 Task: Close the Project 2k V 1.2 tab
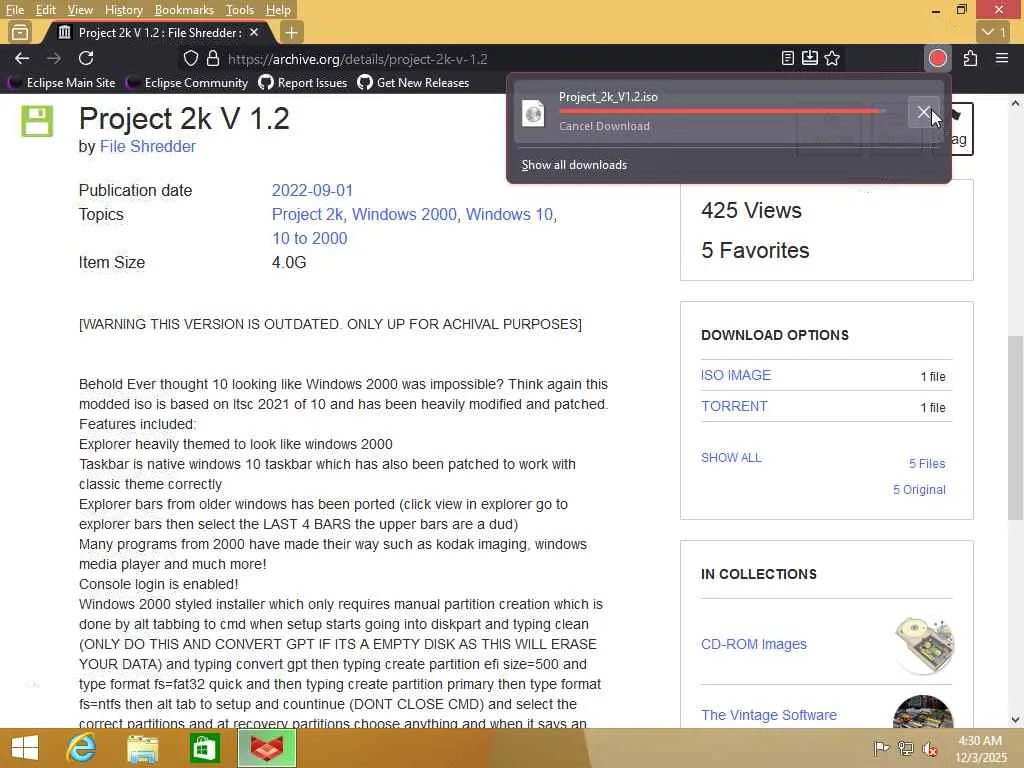tap(254, 32)
